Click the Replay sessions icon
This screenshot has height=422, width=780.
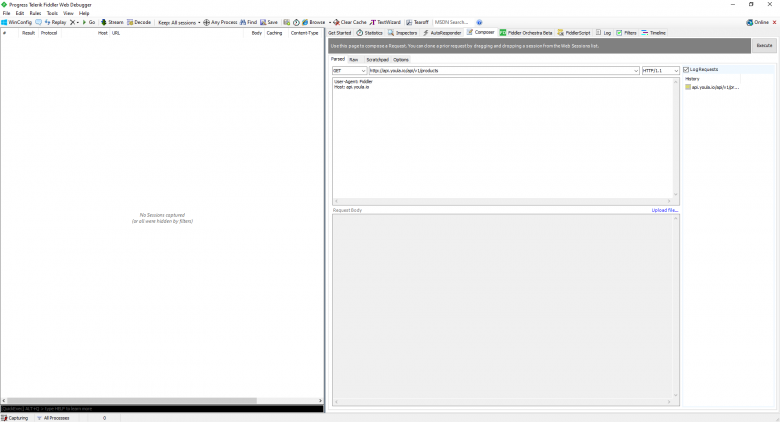point(47,22)
